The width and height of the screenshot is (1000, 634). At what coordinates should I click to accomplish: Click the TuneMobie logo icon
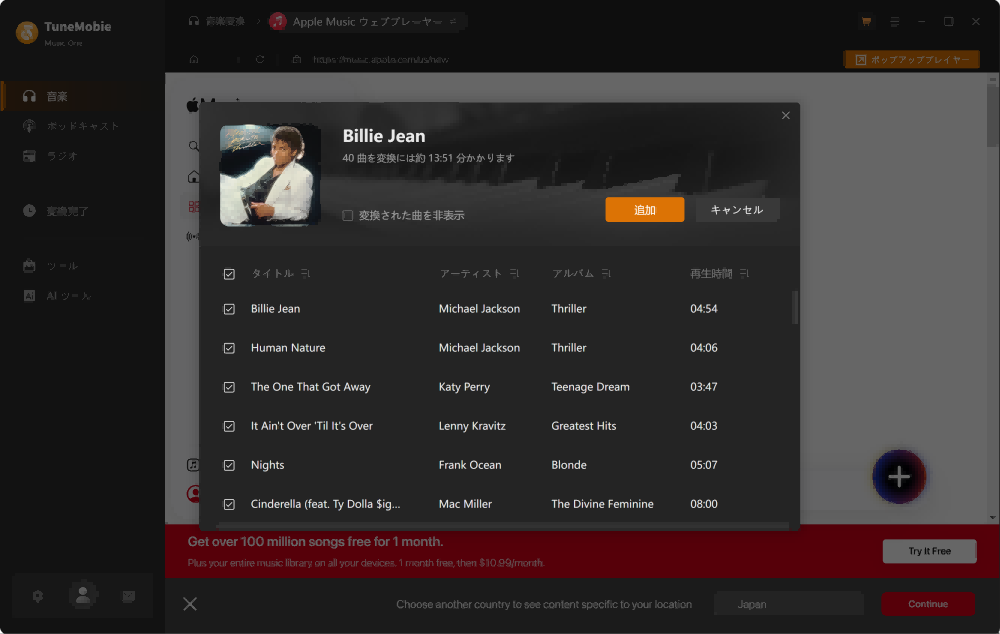click(27, 33)
